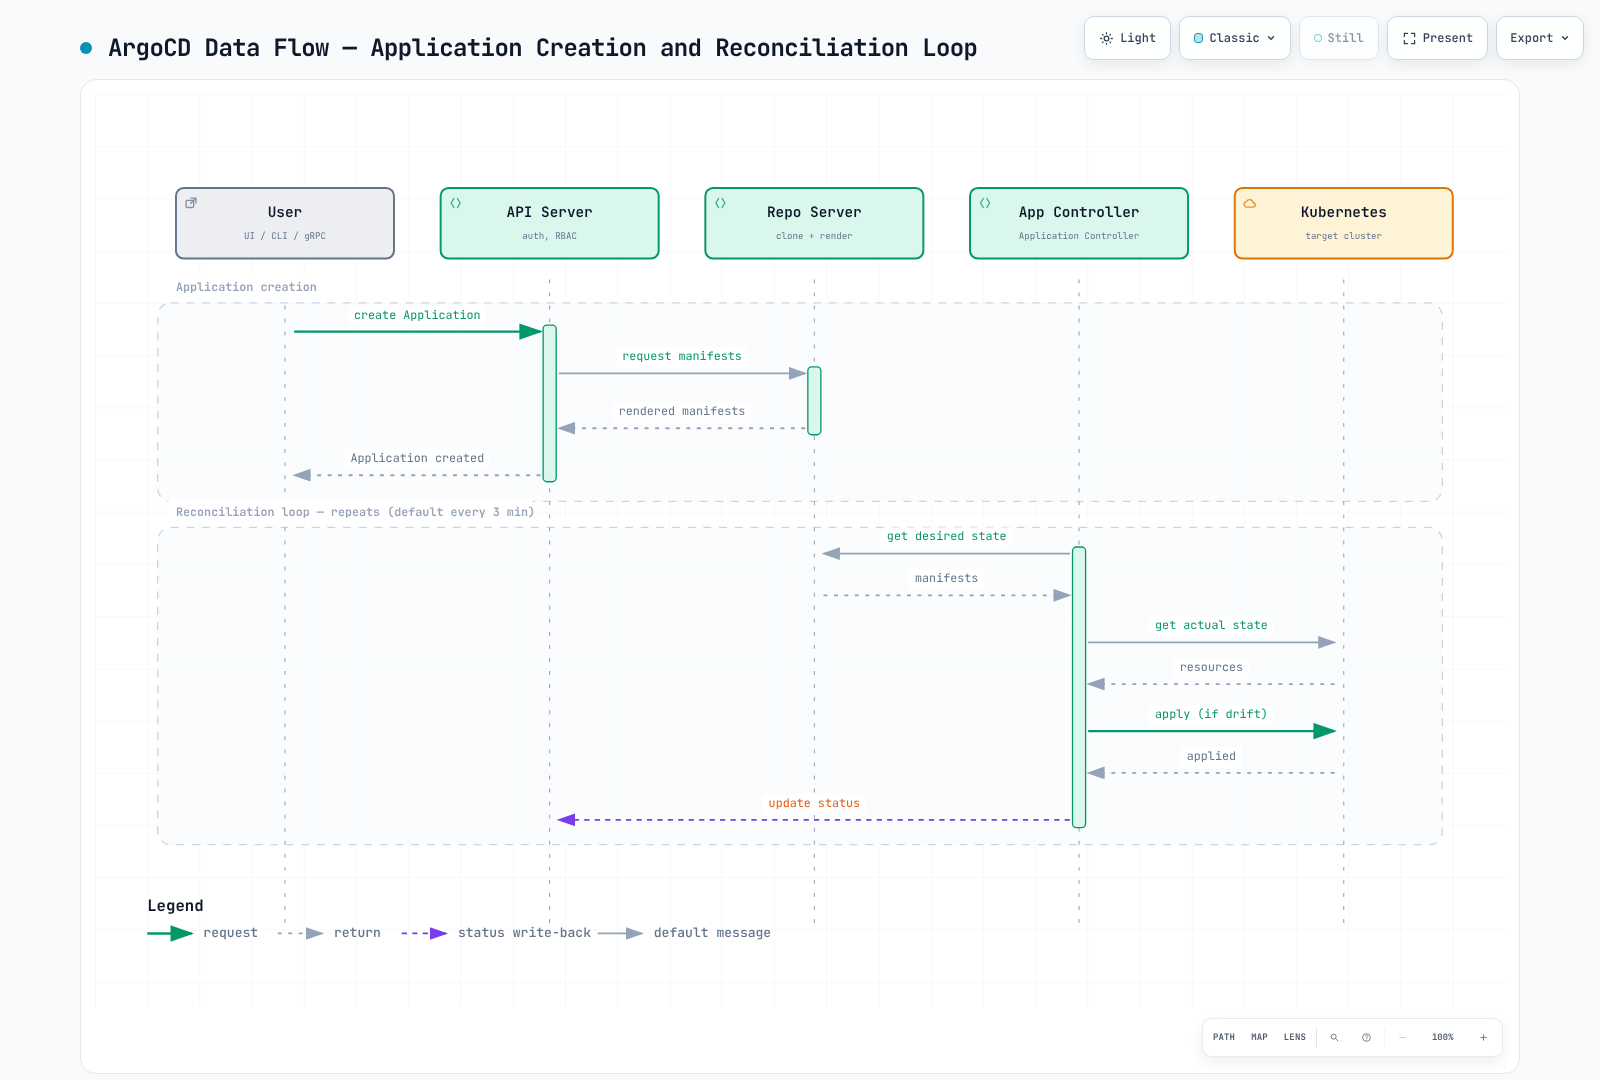Viewport: 1600px width, 1080px height.
Task: Select the PATH view mode
Action: click(x=1224, y=1037)
